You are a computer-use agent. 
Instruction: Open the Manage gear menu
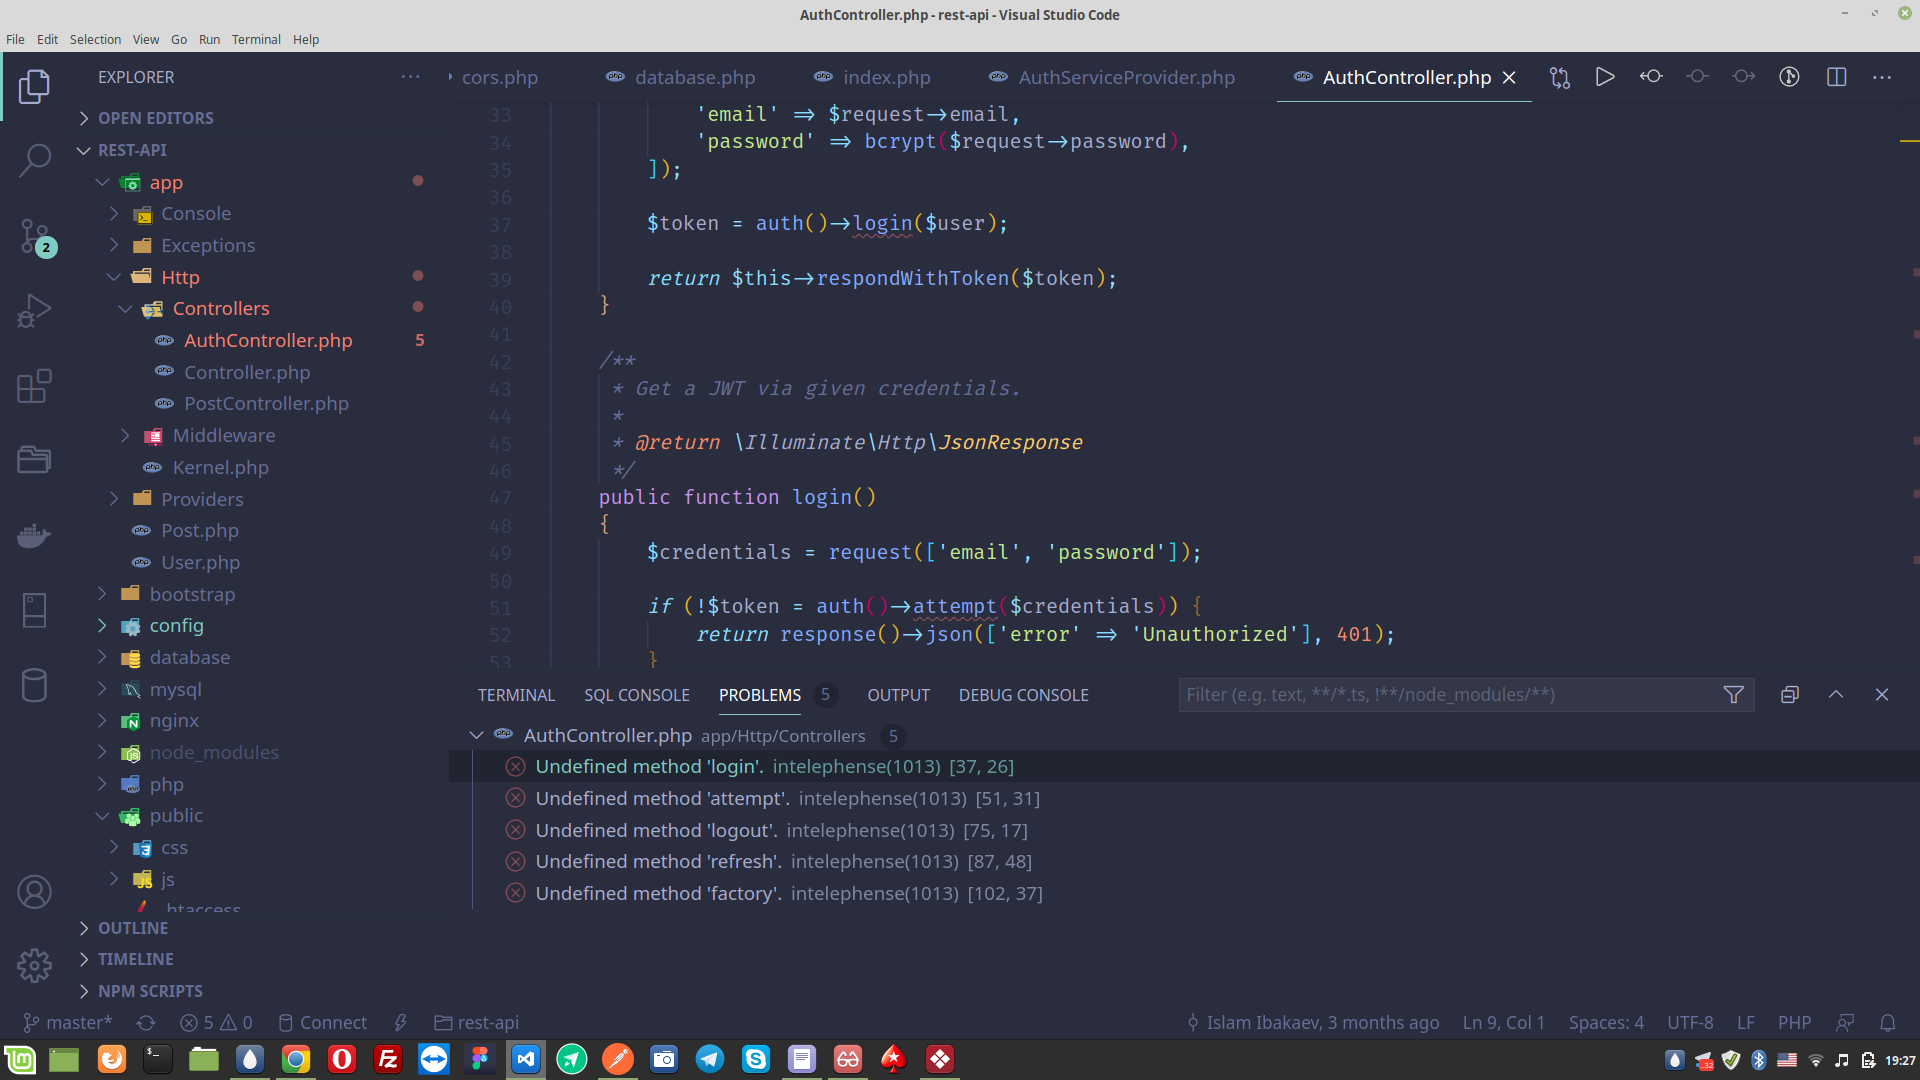[34, 965]
